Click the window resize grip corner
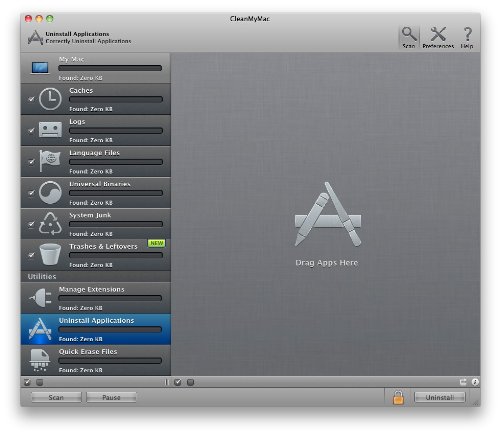 tap(476, 403)
